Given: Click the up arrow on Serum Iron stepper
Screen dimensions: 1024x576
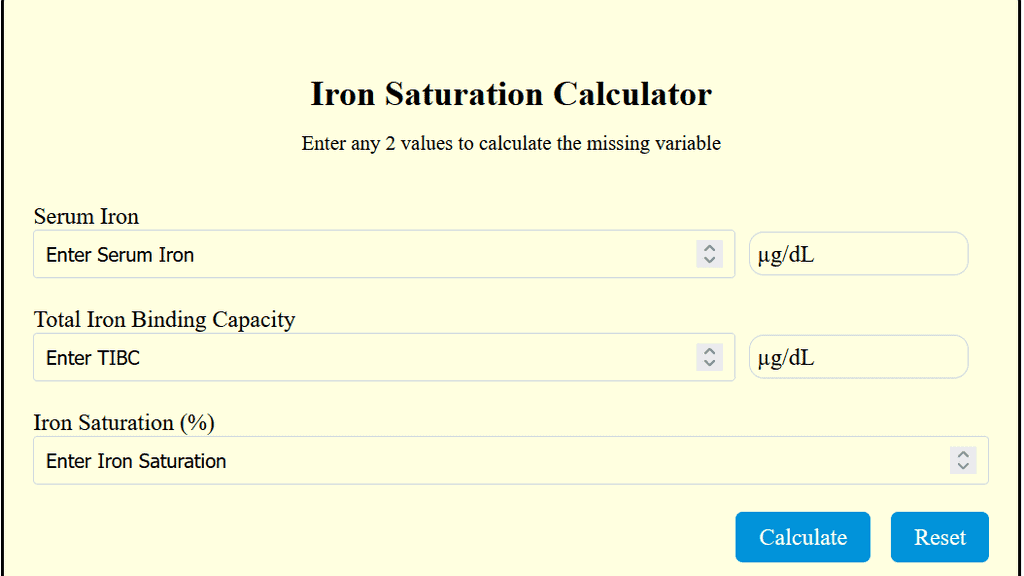Looking at the screenshot, I should [x=710, y=248].
